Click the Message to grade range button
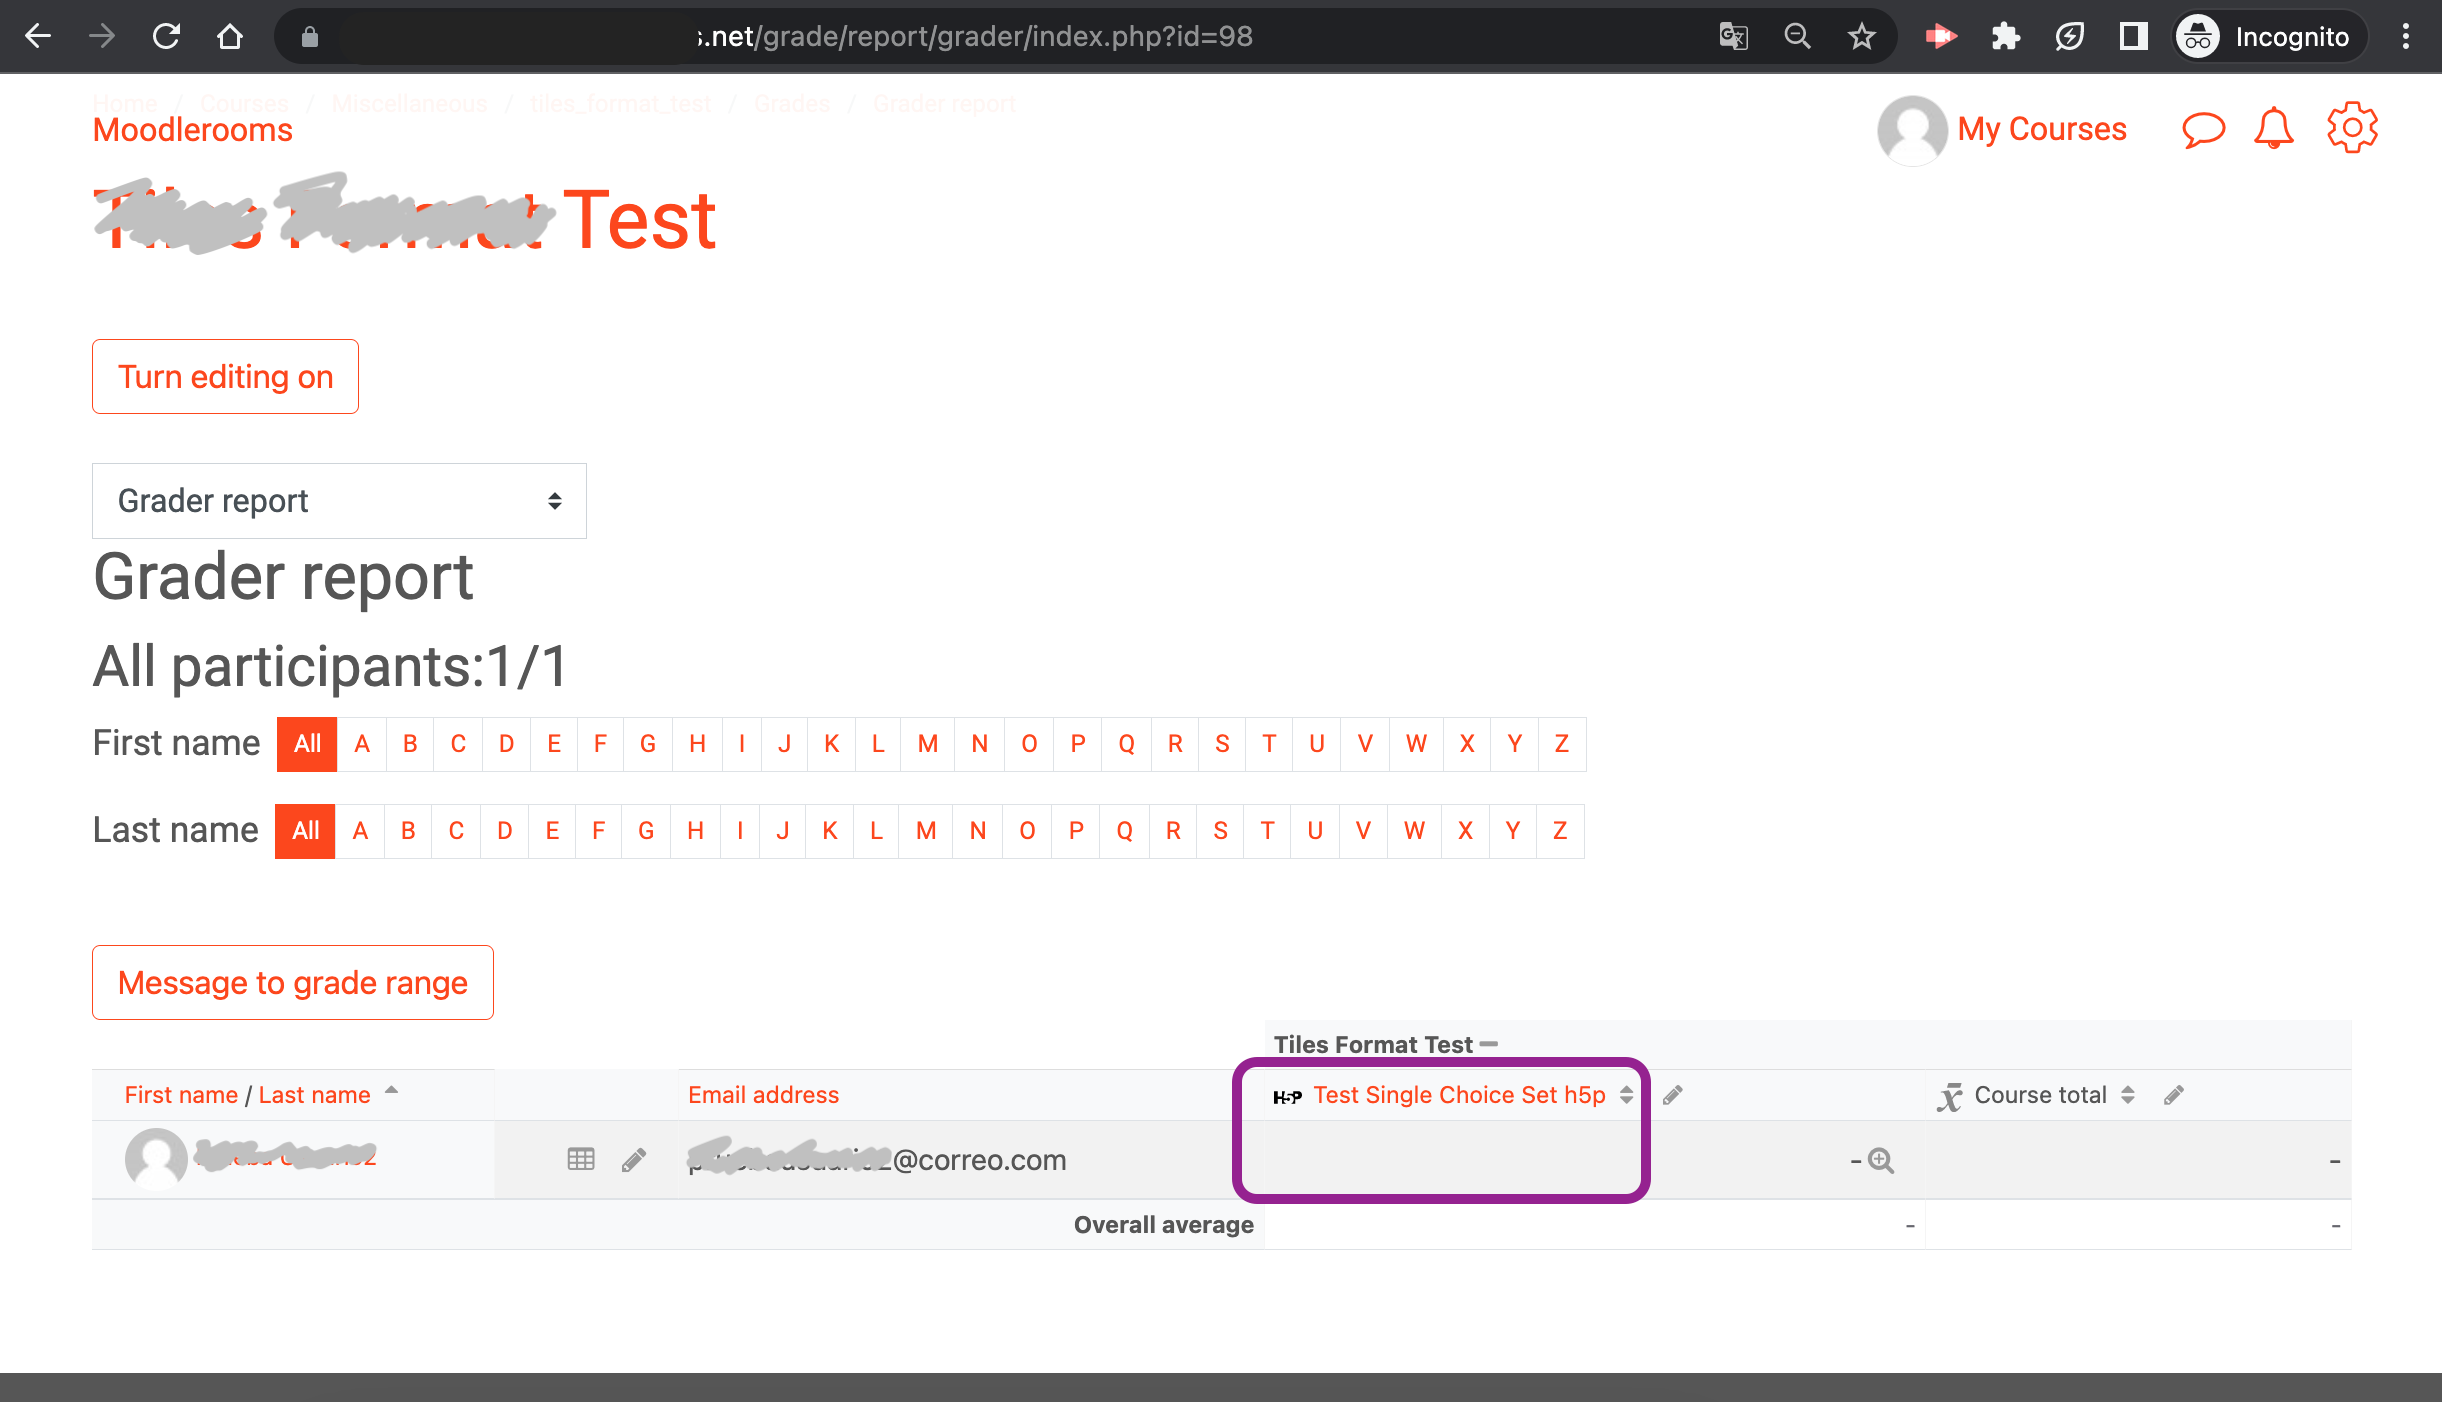 292,982
